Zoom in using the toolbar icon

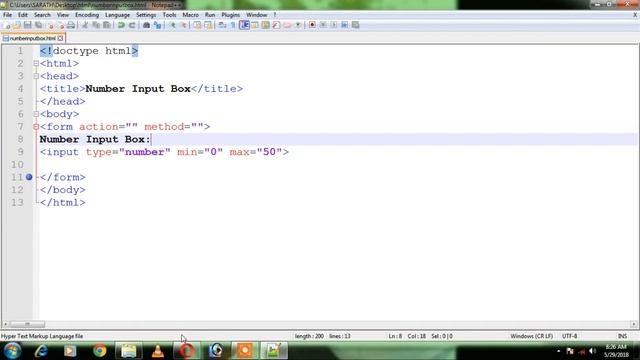[x=173, y=25]
